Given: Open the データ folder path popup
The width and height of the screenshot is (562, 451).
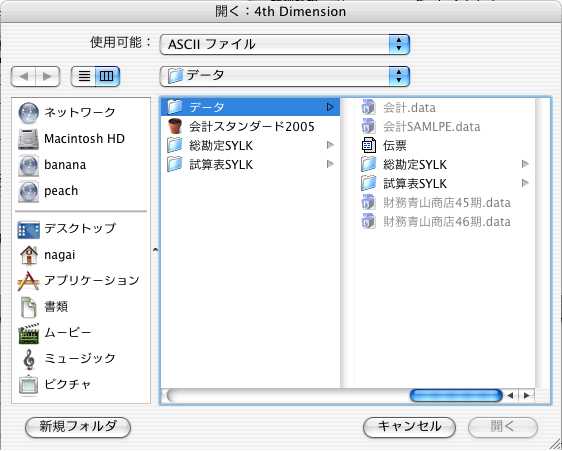Looking at the screenshot, I should 285,76.
